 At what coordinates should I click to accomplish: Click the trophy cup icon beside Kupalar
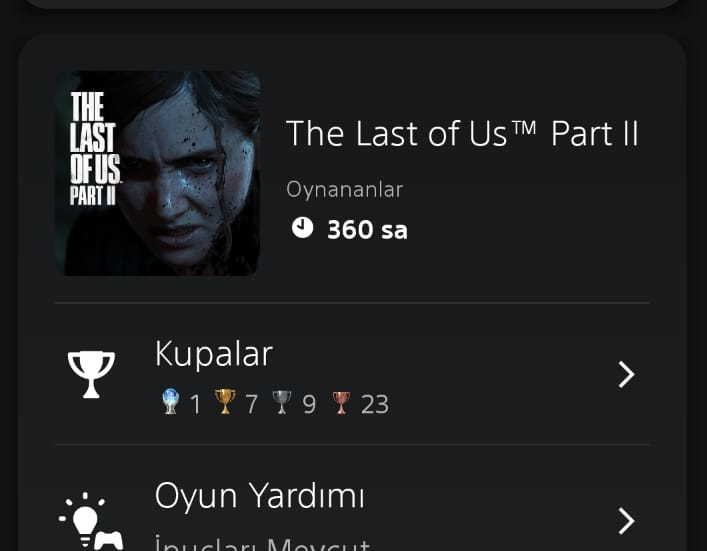[91, 374]
